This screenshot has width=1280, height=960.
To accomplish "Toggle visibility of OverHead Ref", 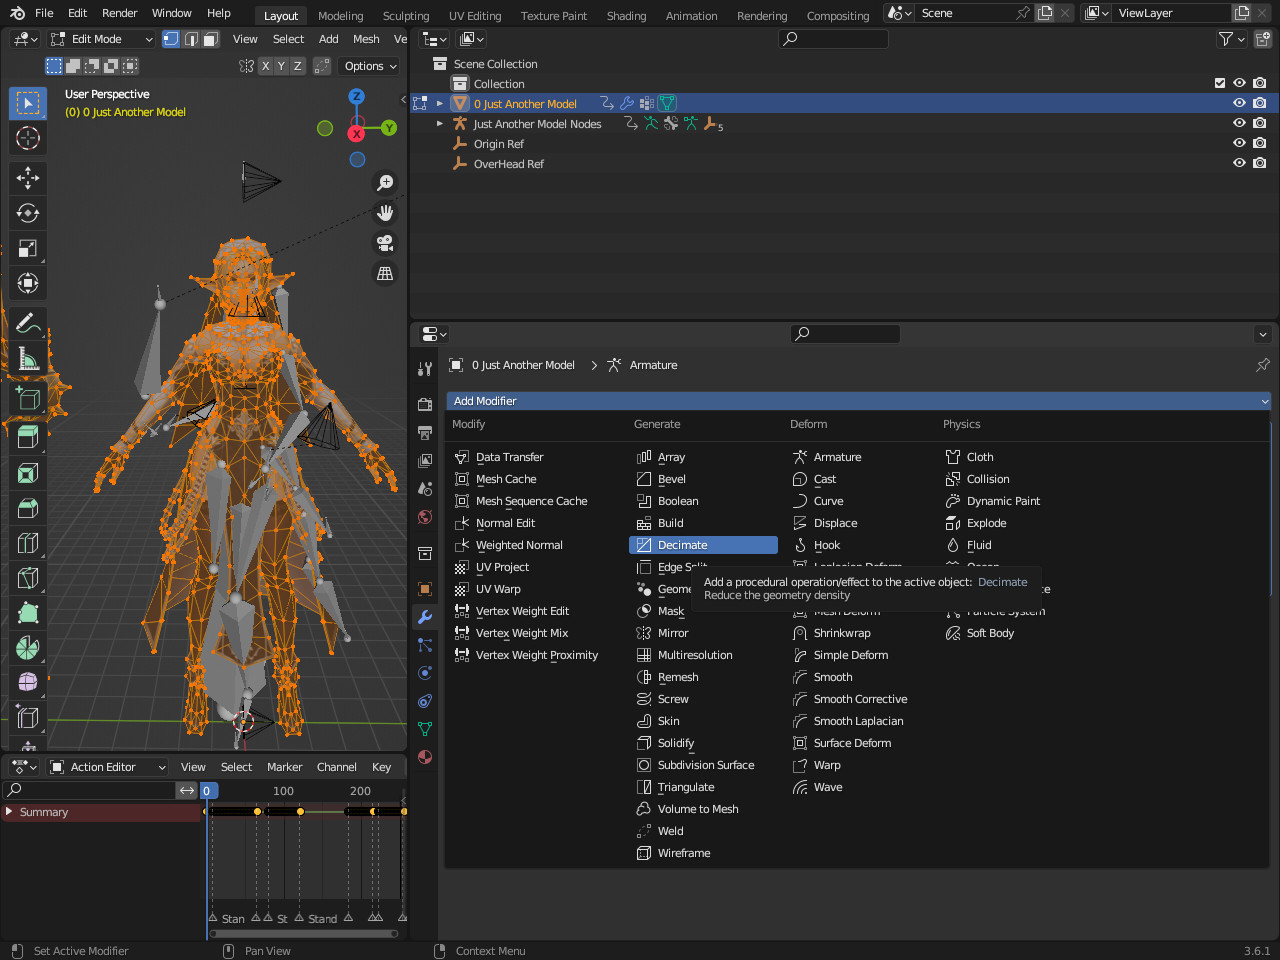I will click(1239, 163).
